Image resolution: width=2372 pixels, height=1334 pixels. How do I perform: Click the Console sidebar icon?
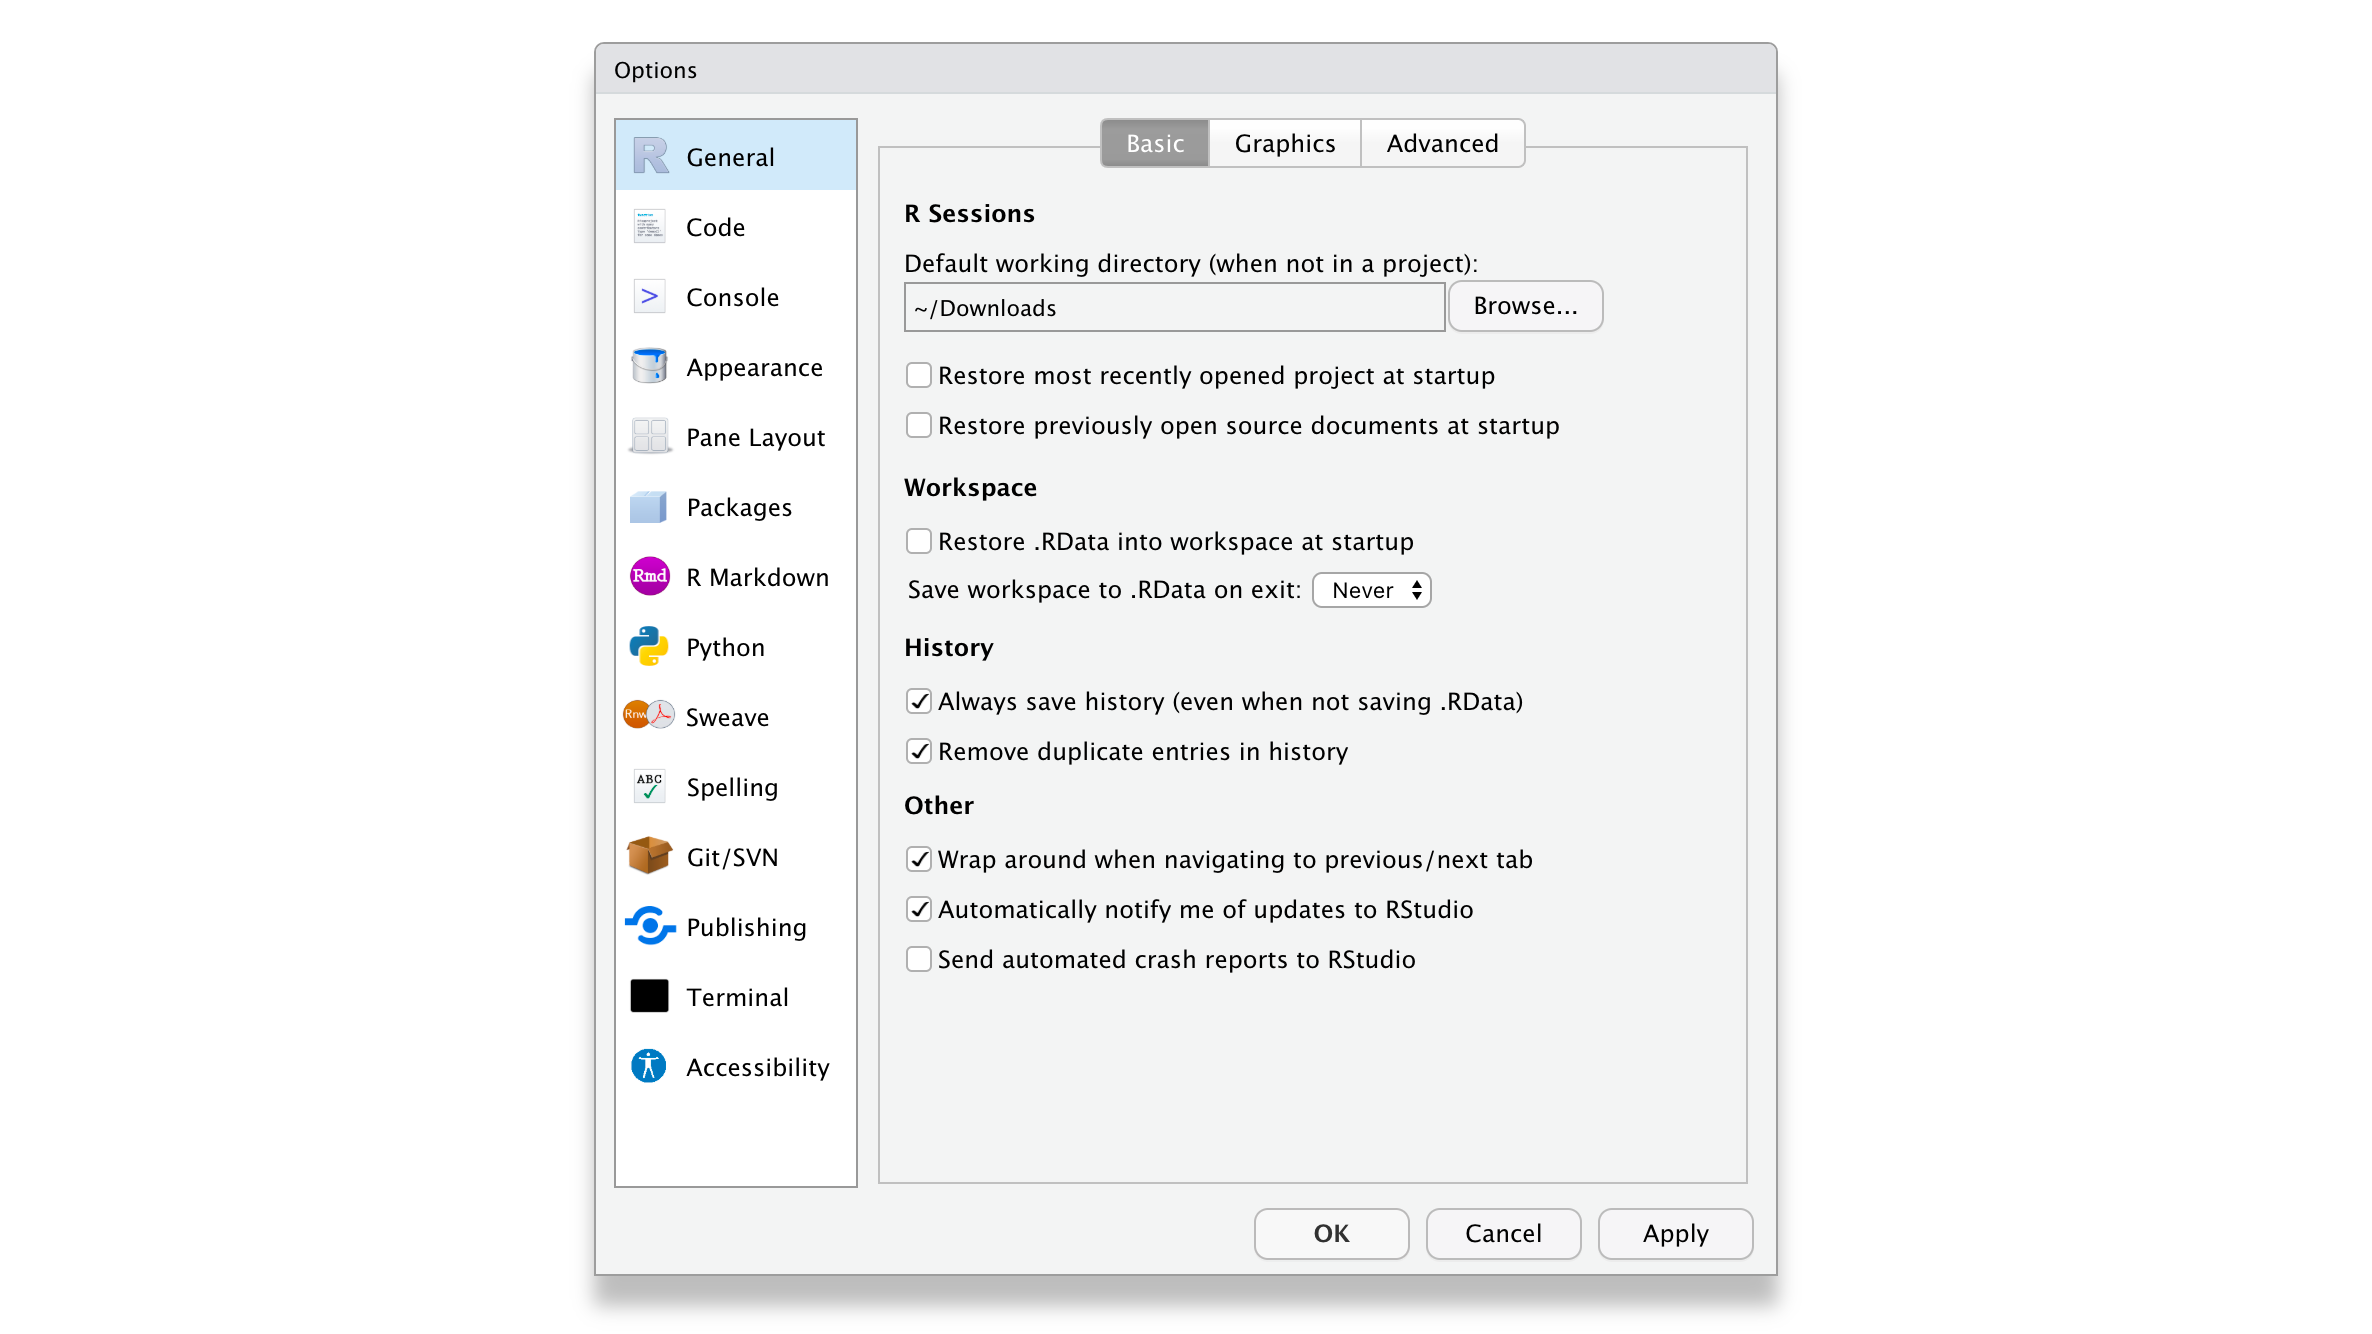(x=649, y=296)
